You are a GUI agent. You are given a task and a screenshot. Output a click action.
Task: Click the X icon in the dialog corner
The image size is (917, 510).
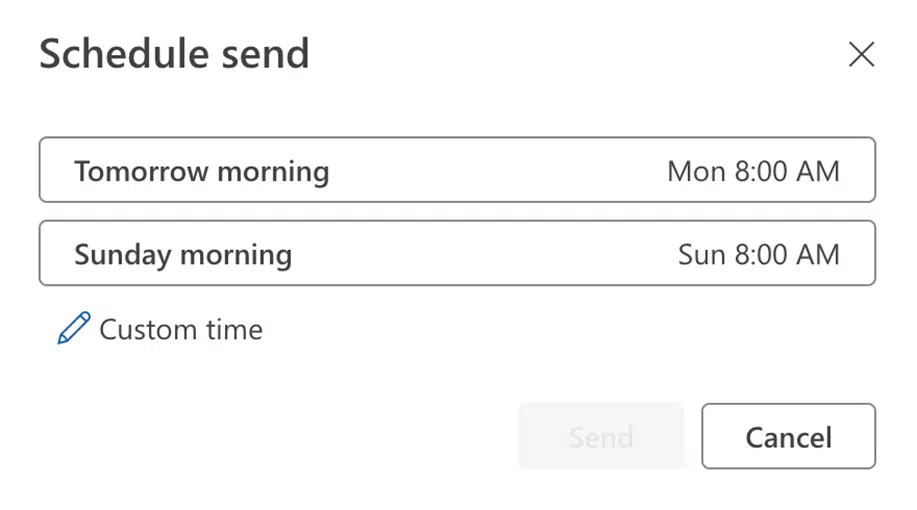click(861, 54)
